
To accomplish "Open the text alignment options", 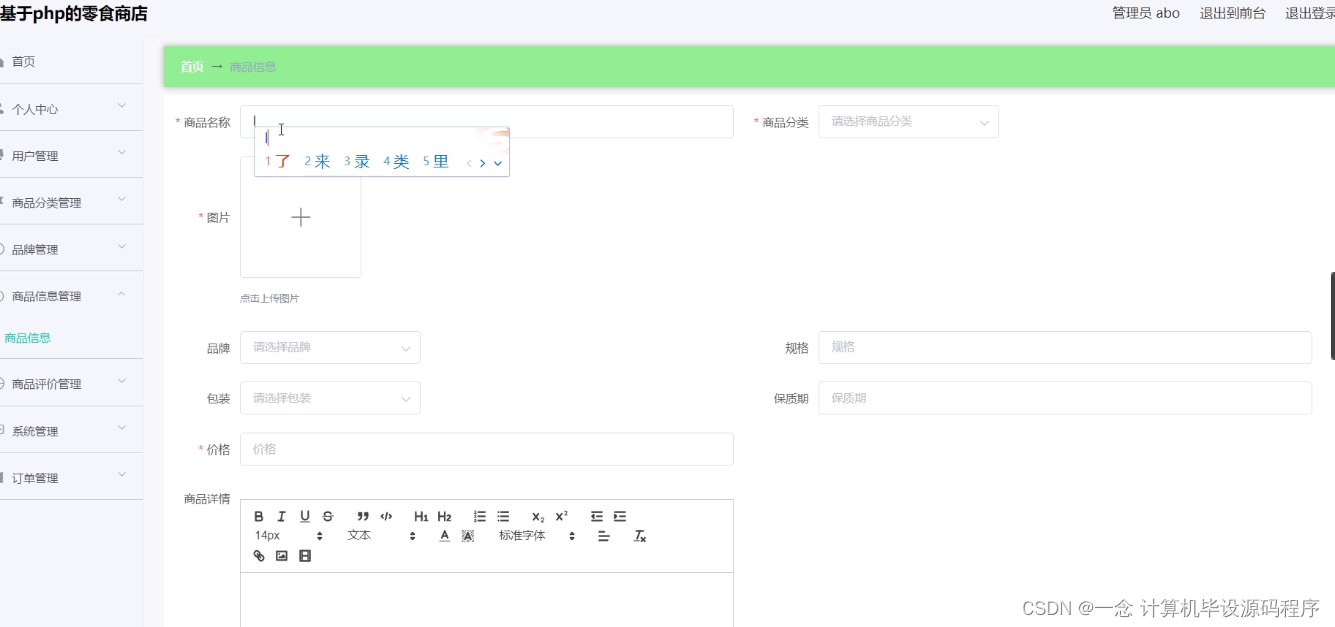I will click(604, 536).
